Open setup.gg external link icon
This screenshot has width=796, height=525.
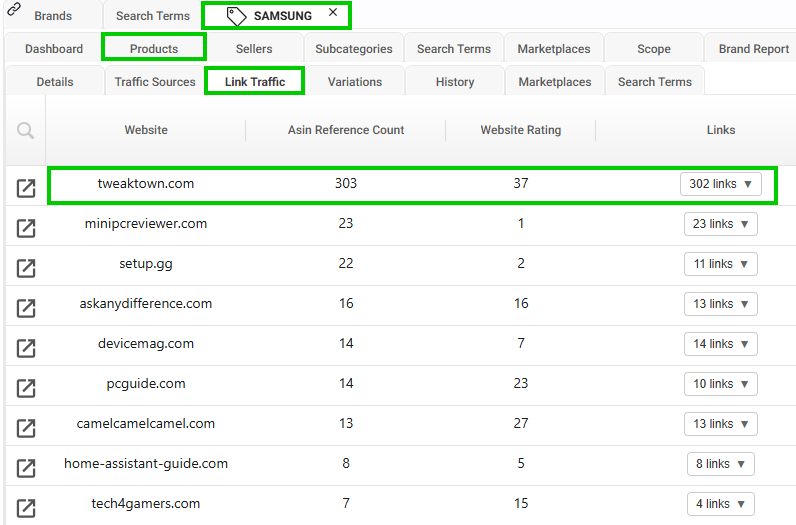pos(26,268)
